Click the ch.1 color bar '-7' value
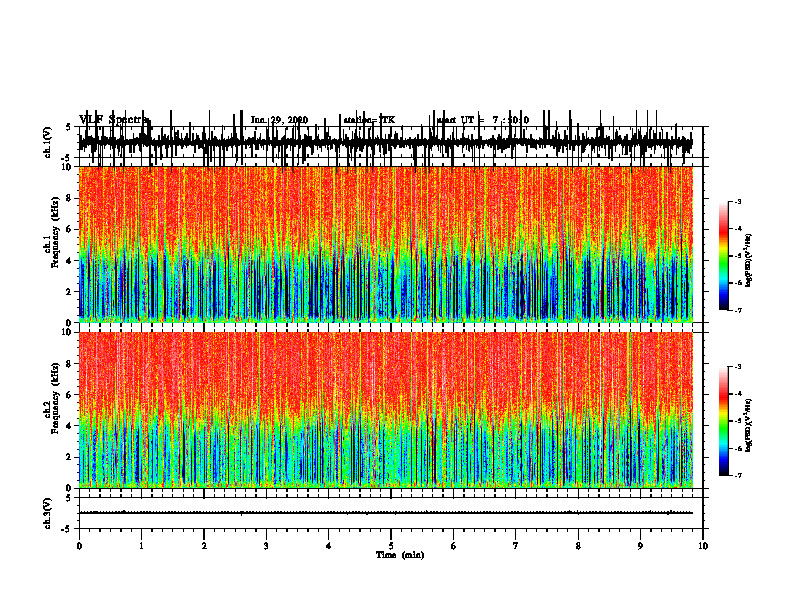This screenshot has width=792, height=612. (x=737, y=310)
